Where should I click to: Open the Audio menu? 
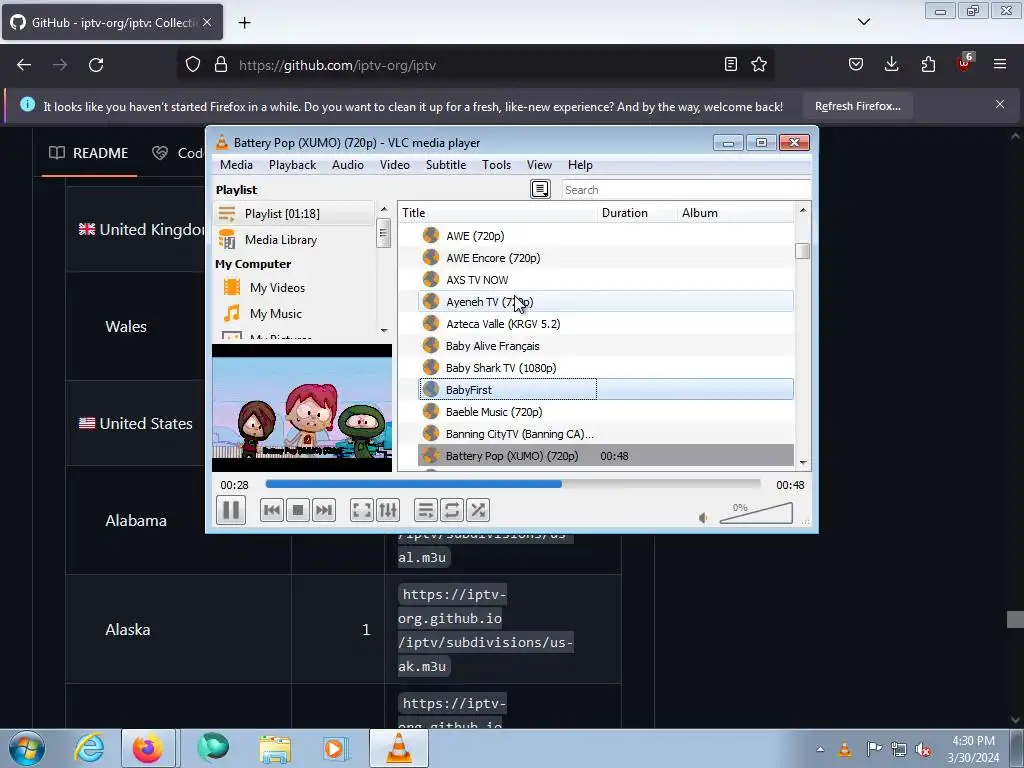[x=347, y=165]
